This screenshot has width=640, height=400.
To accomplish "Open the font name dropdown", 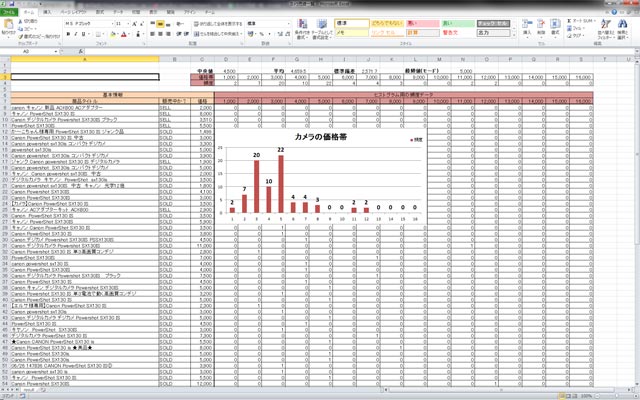I will [x=111, y=24].
